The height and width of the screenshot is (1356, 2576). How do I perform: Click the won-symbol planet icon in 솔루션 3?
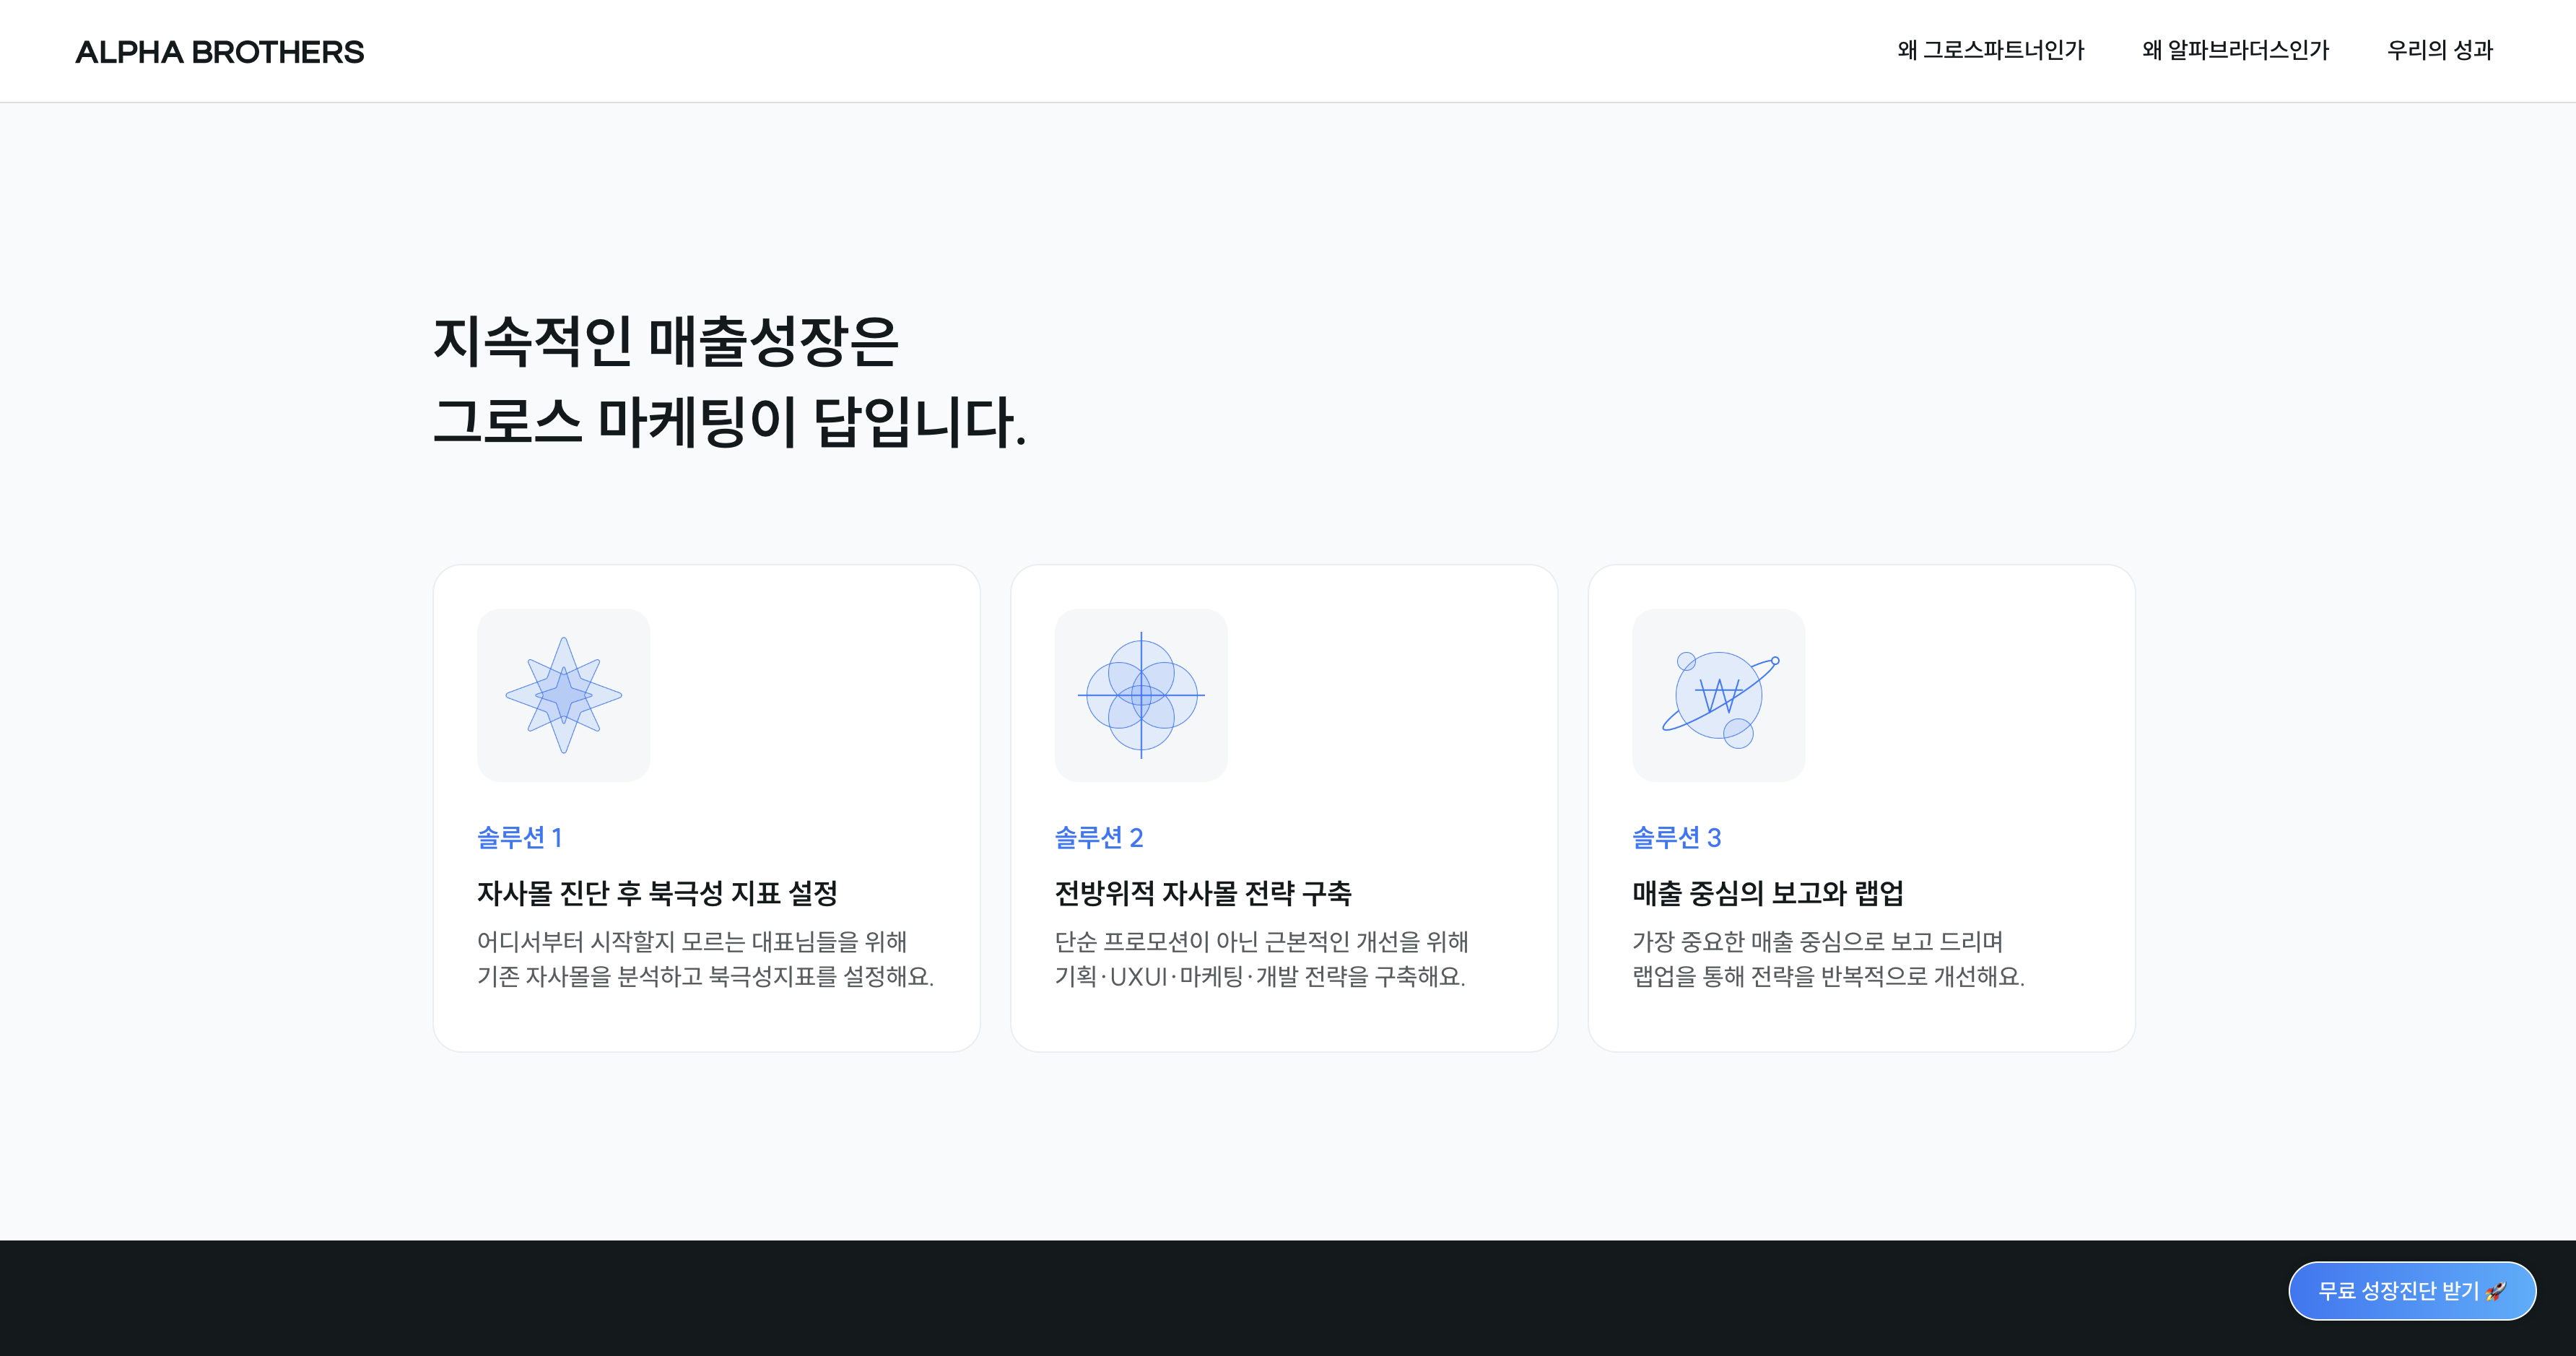(1719, 695)
